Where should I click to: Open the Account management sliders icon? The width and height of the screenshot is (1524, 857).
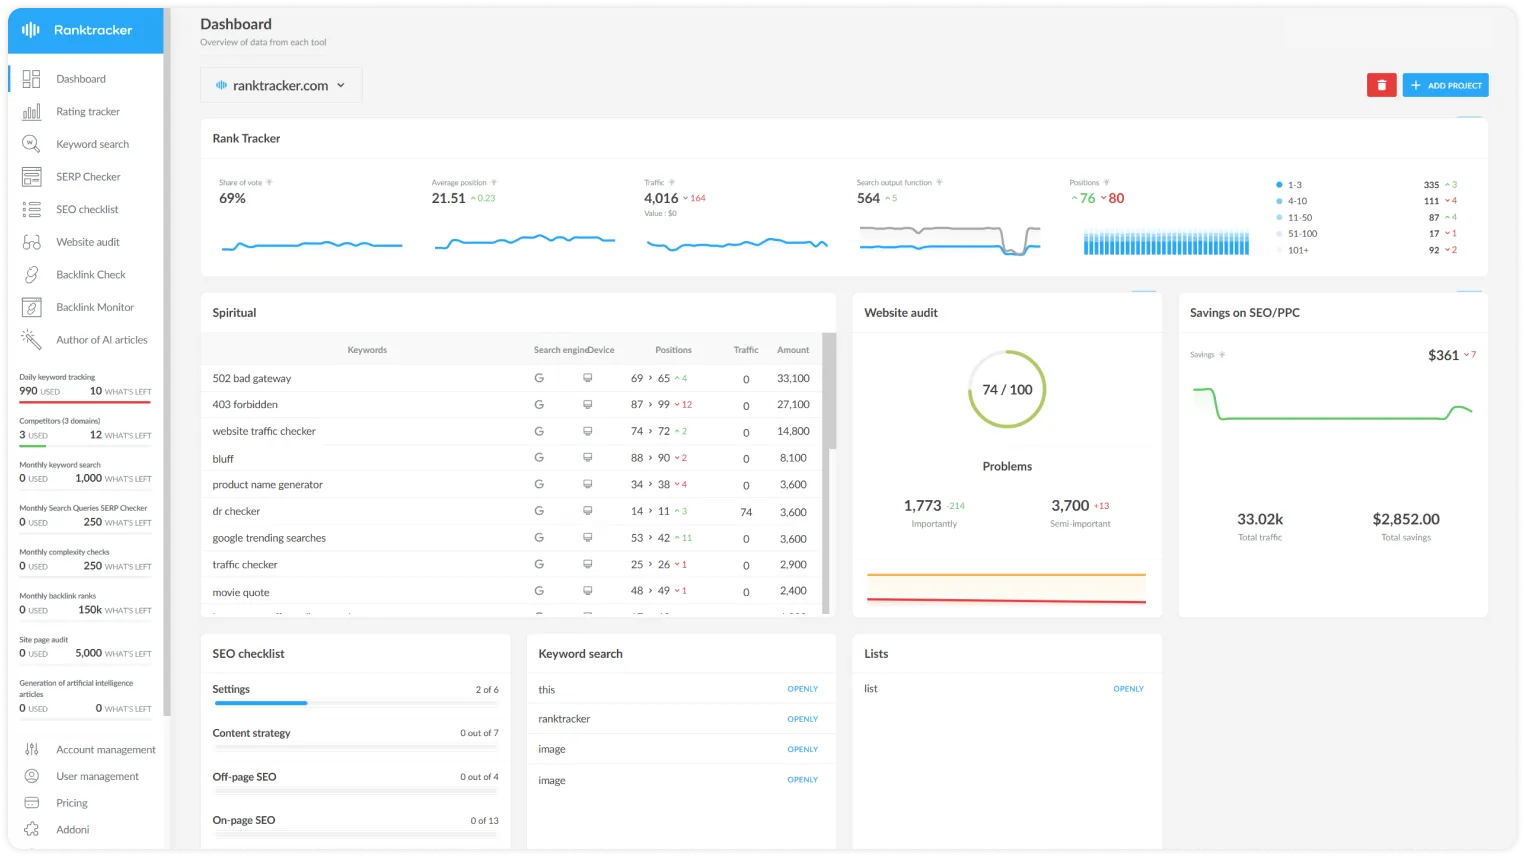click(31, 750)
